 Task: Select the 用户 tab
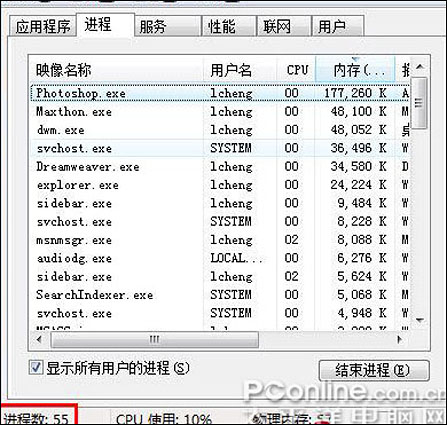tap(337, 27)
